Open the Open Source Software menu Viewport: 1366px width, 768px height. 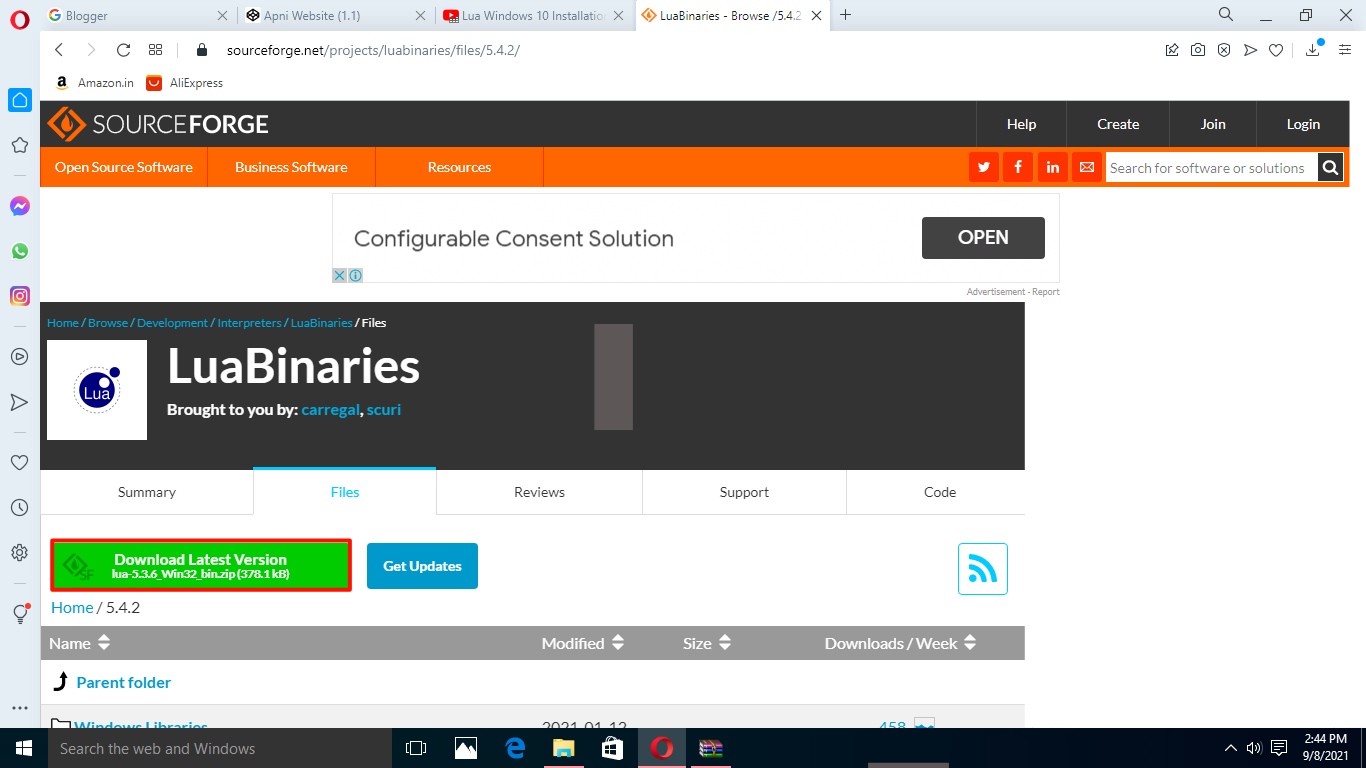pyautogui.click(x=123, y=167)
